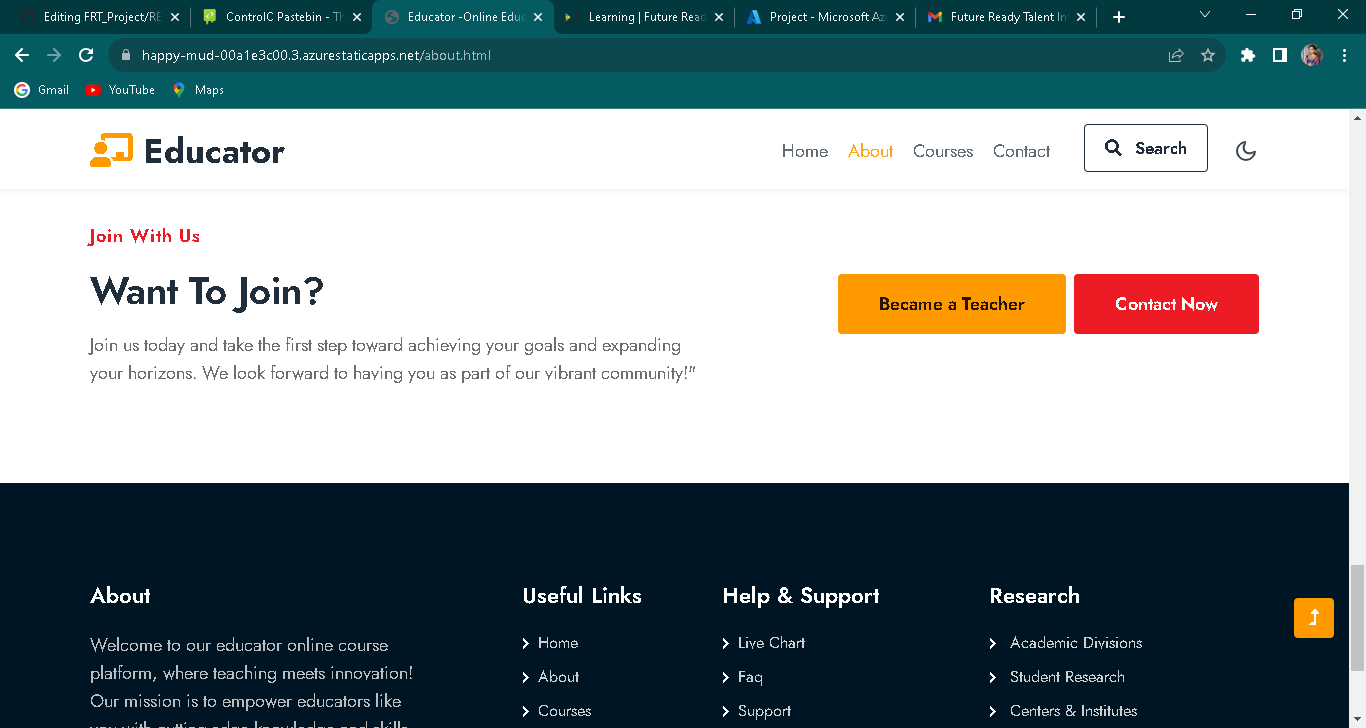This screenshot has width=1366, height=728.
Task: Click the share icon in the address bar
Action: (1175, 55)
